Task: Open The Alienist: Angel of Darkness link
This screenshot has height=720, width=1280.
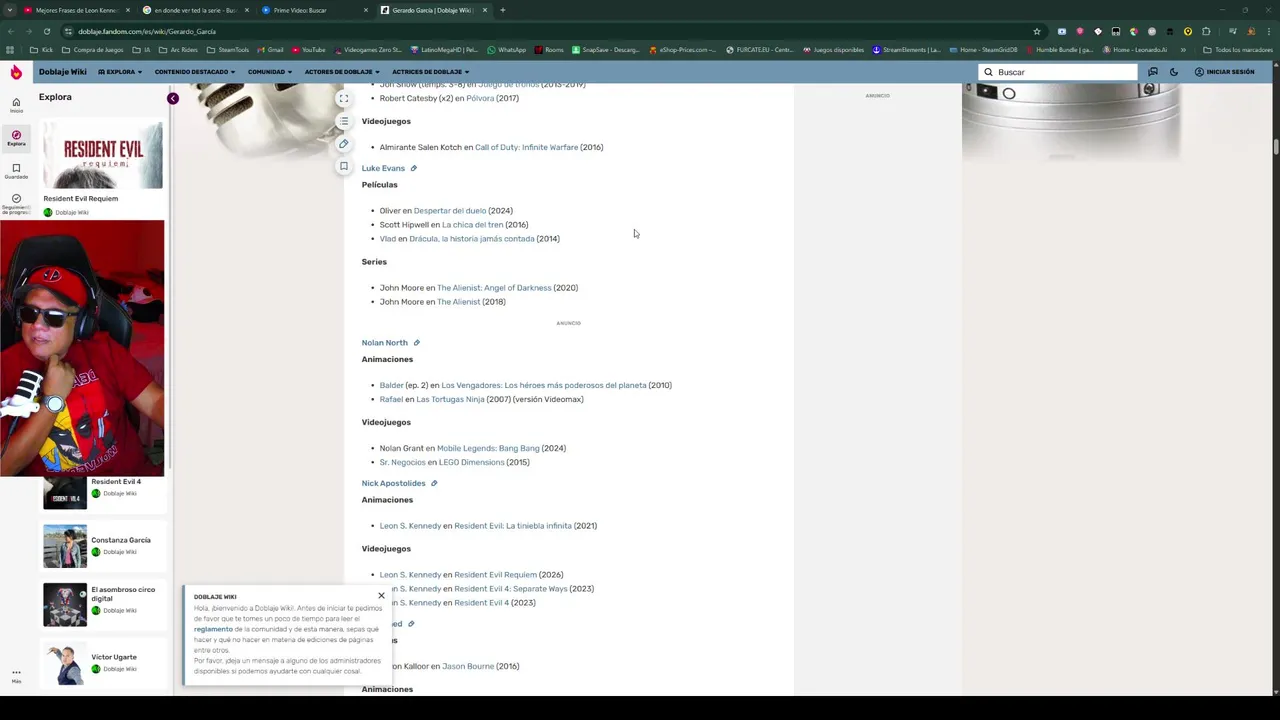Action: [494, 288]
